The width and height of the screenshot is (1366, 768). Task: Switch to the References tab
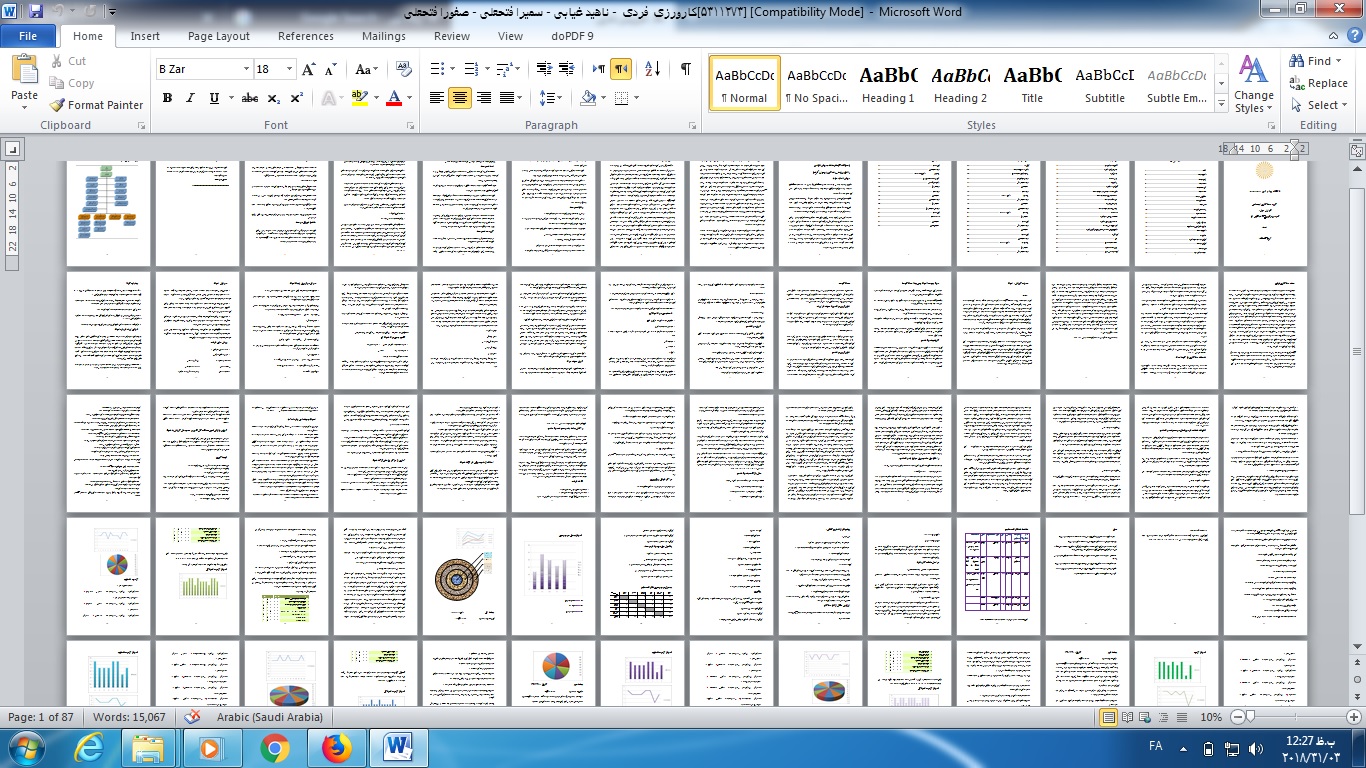(306, 36)
